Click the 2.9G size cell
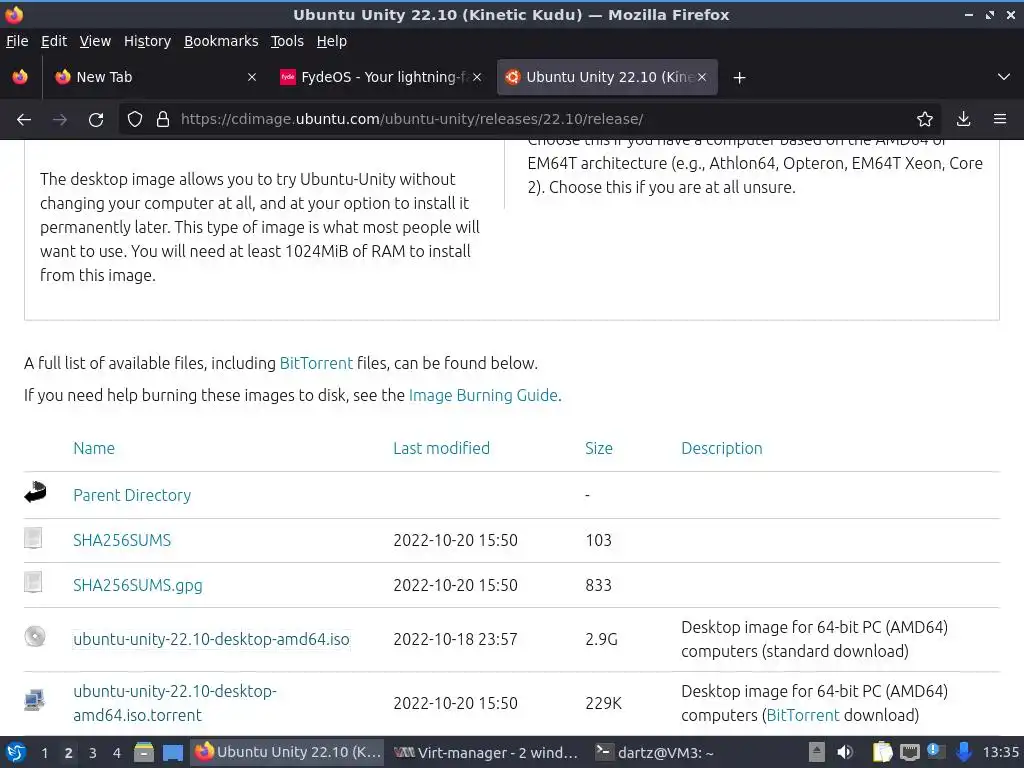 (x=601, y=639)
